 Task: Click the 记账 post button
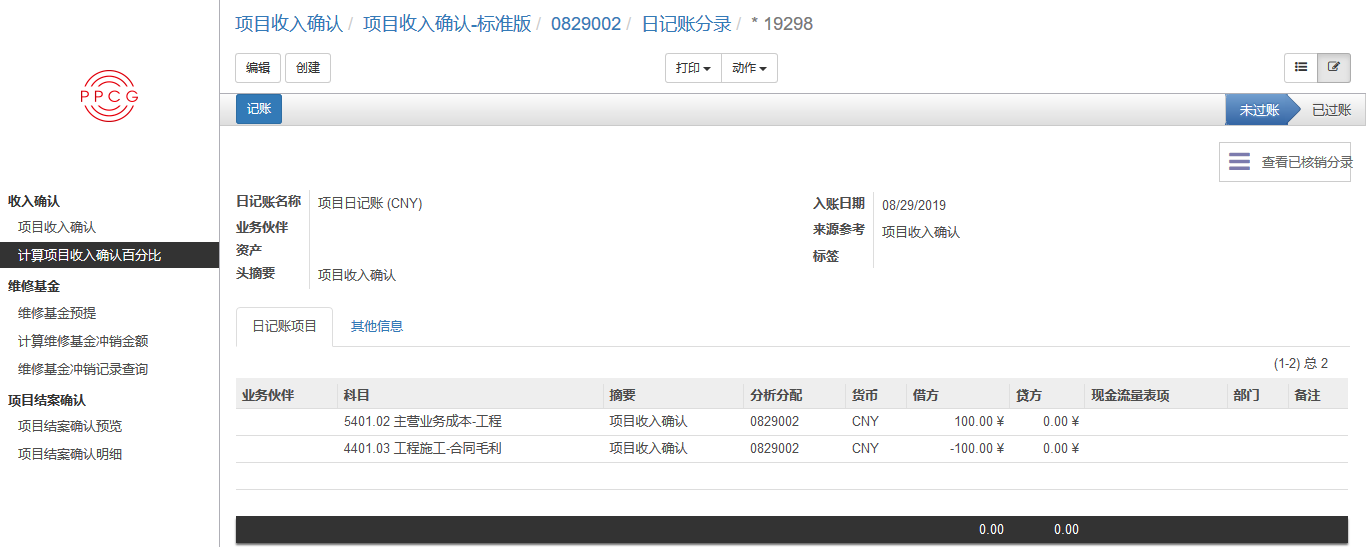[x=259, y=109]
